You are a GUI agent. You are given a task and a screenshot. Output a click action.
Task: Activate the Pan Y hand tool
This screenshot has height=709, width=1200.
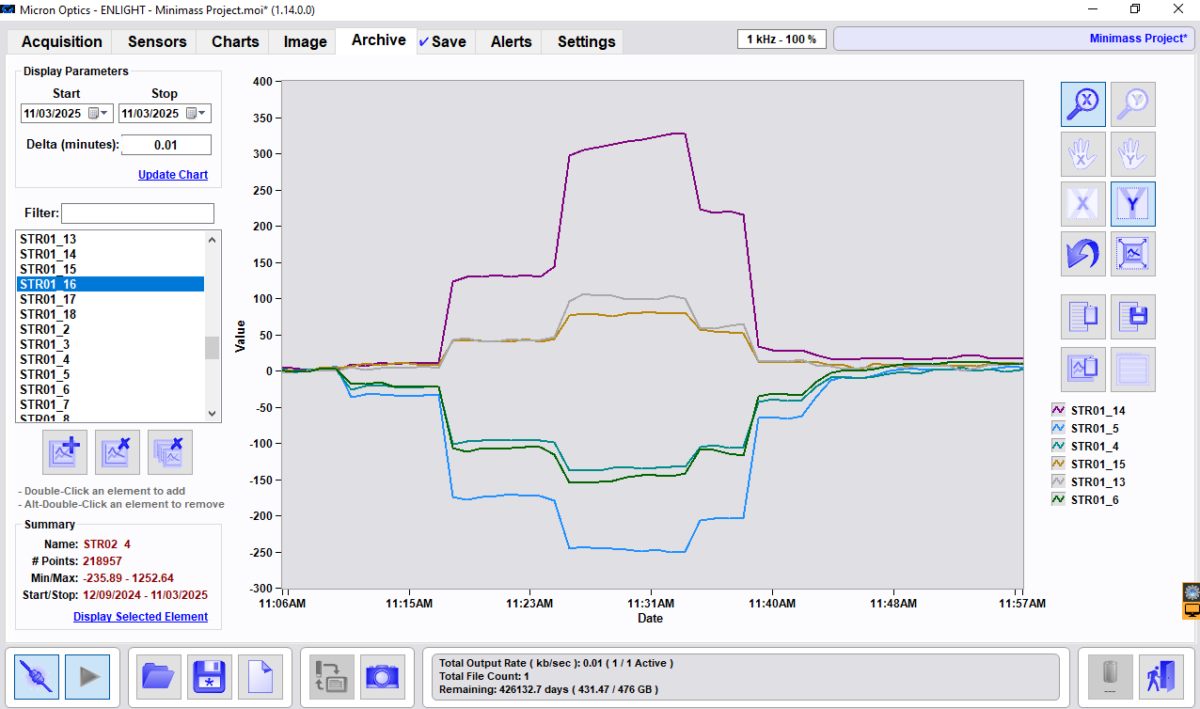(1133, 154)
